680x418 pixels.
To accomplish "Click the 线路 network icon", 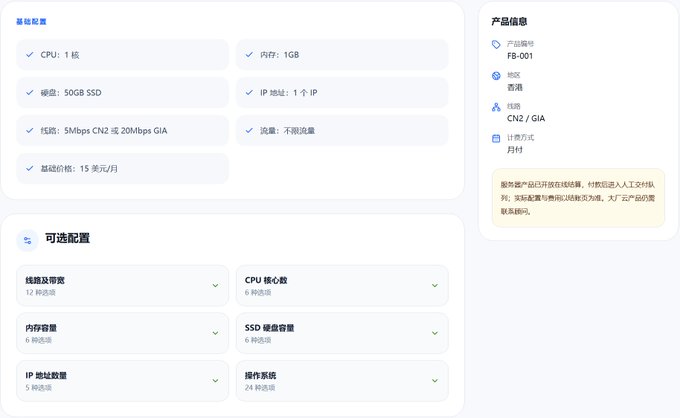I will tap(496, 107).
